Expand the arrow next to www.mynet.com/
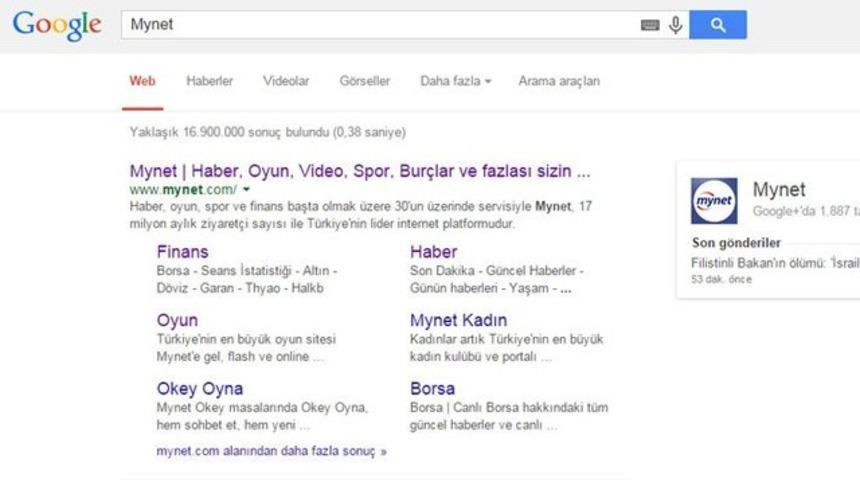 (246, 189)
